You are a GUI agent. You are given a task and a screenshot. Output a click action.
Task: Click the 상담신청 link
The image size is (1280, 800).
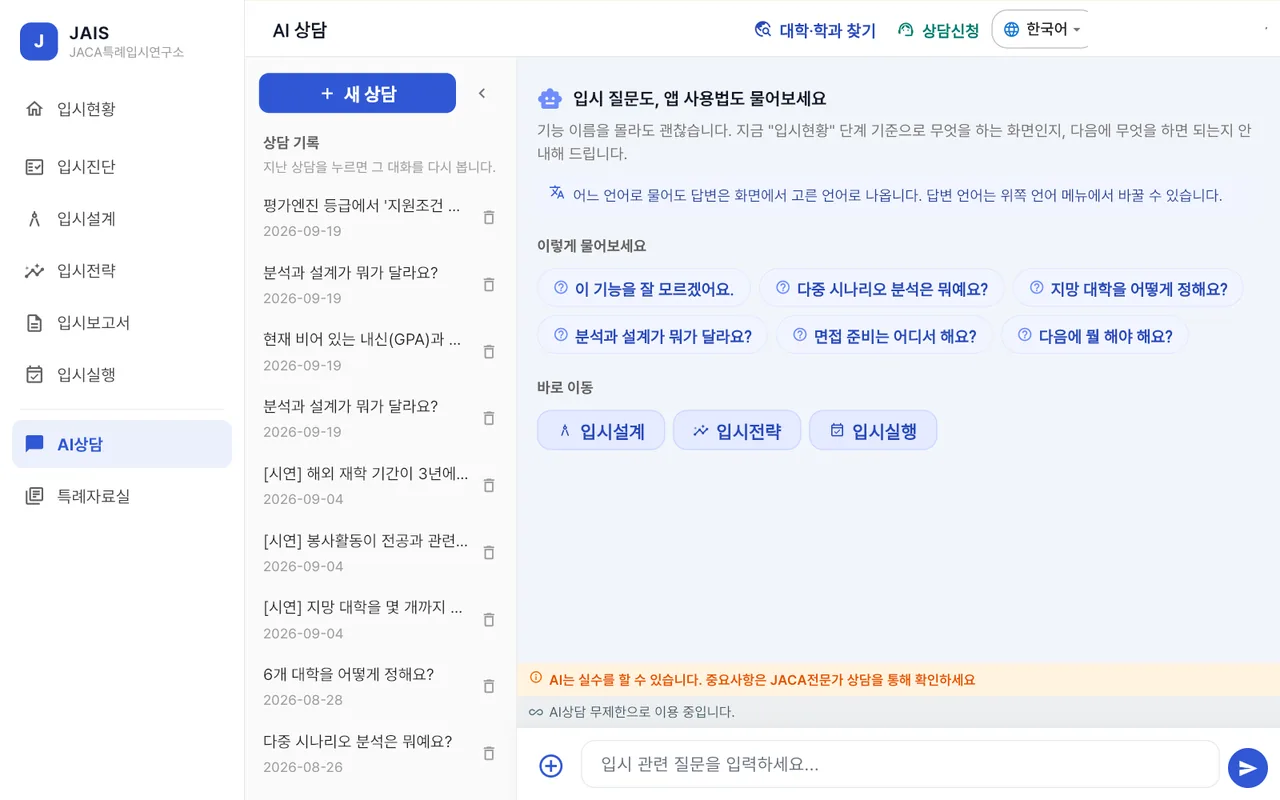938,30
